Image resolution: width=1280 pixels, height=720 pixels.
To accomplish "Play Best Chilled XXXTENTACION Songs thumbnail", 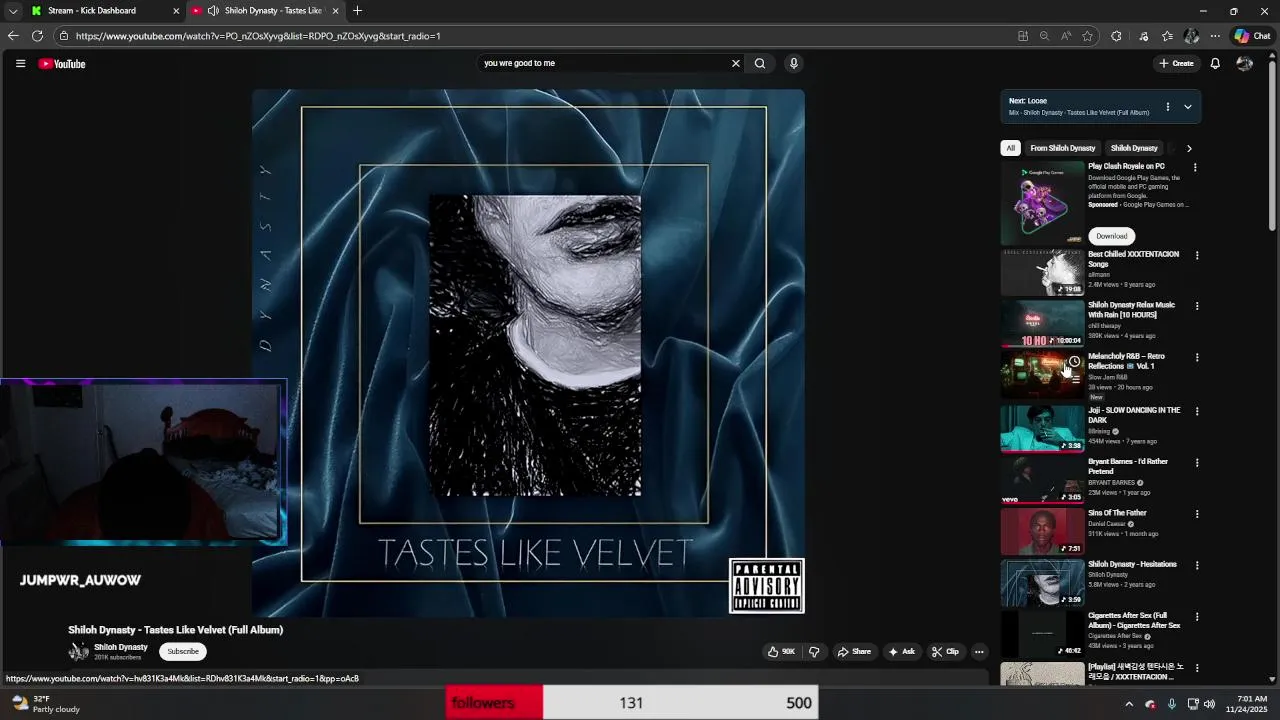I will (x=1043, y=272).
